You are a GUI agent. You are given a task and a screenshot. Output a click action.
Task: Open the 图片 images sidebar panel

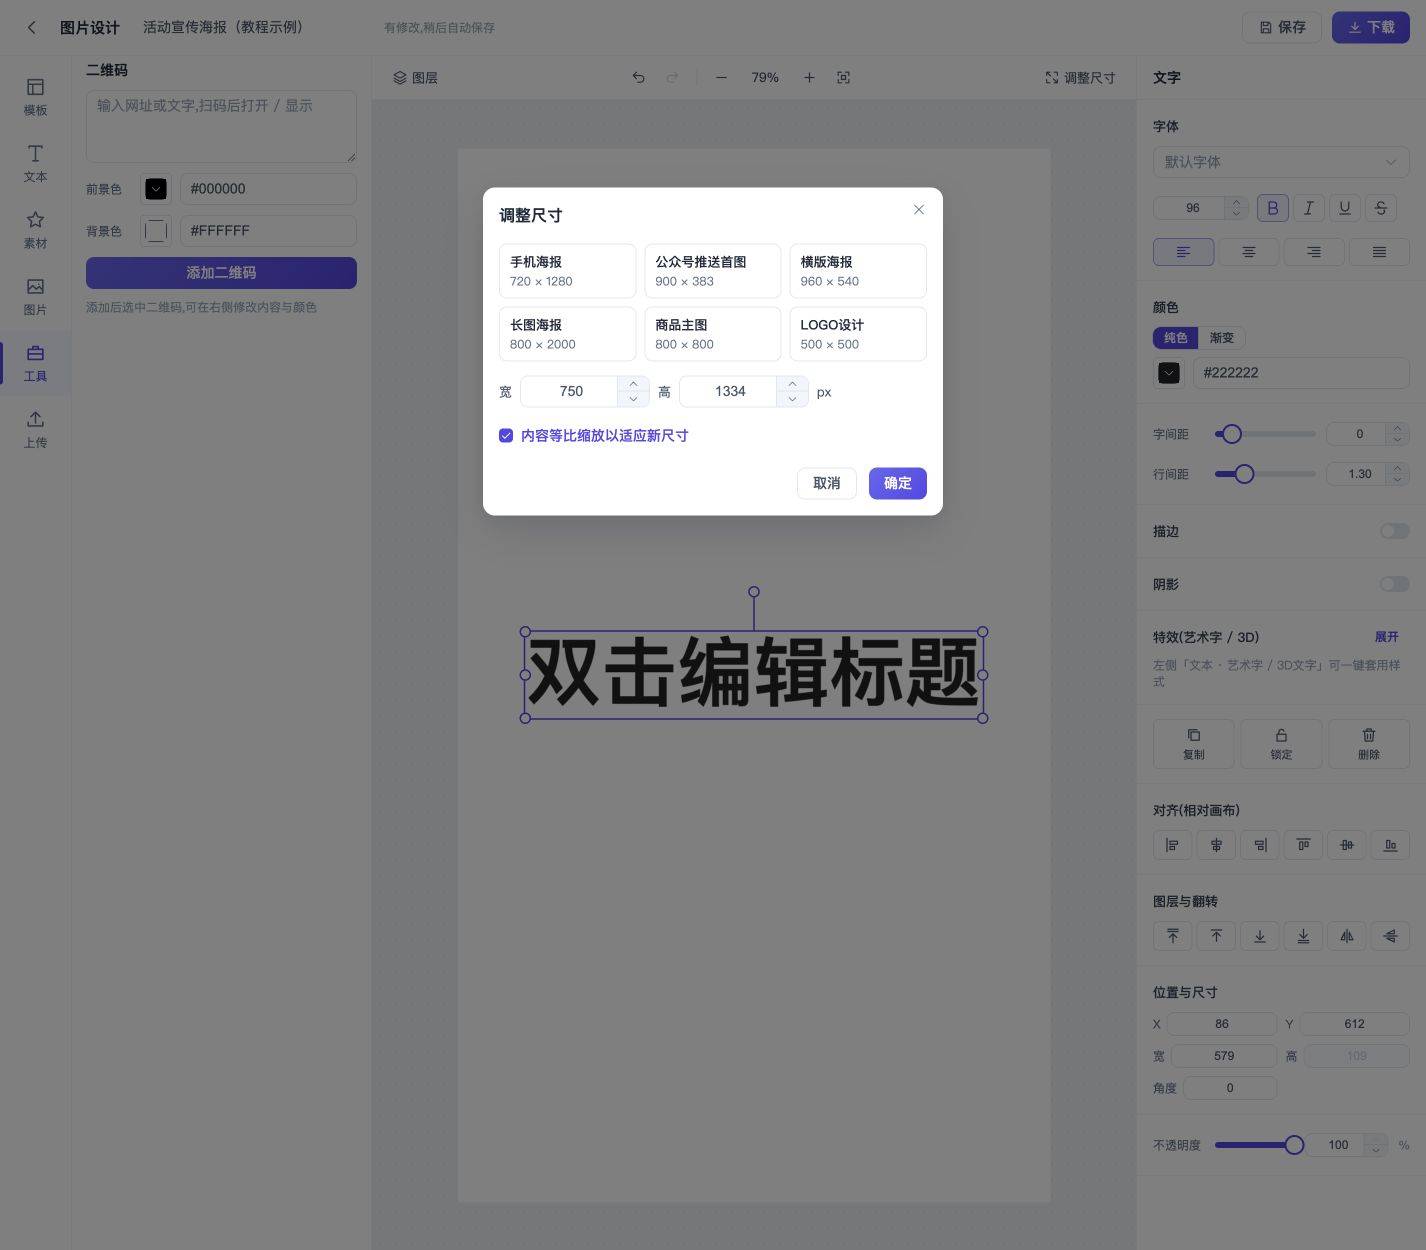pos(35,296)
